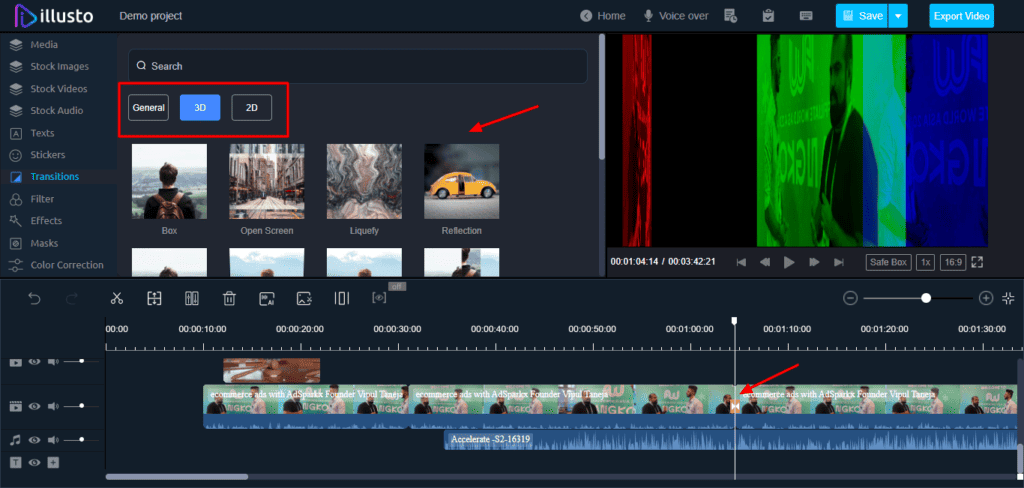Click the music track volume slider
This screenshot has width=1024, height=488.
[x=82, y=440]
